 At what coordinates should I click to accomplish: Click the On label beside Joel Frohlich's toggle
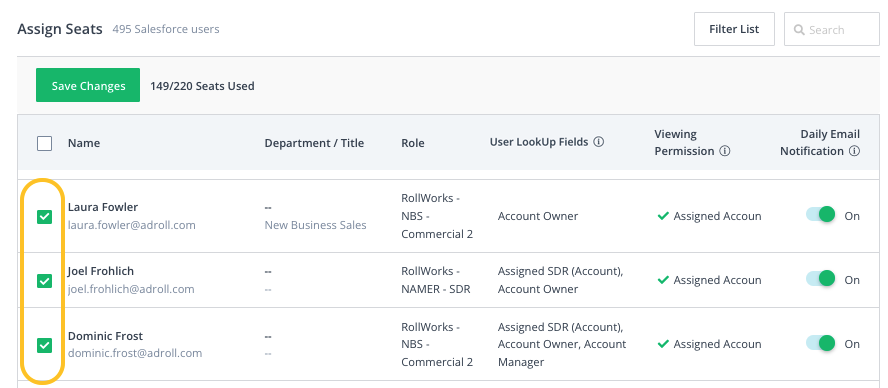852,280
